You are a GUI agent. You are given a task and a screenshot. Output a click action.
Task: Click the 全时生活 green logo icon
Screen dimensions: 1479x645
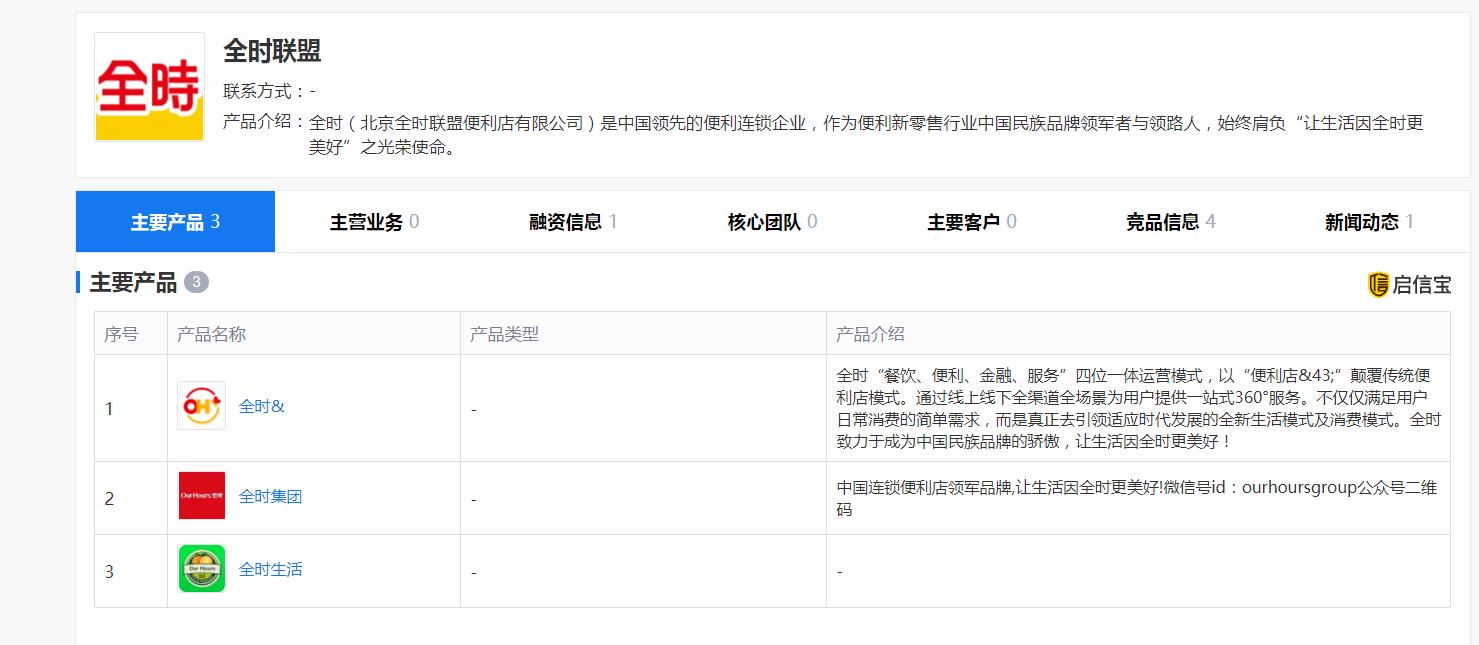coord(201,569)
